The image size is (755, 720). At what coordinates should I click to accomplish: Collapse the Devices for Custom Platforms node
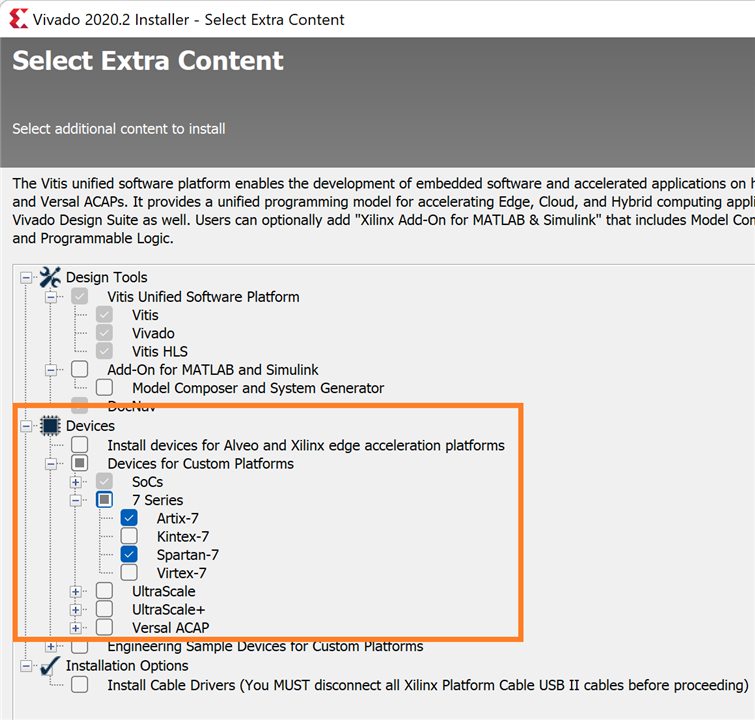pyautogui.click(x=51, y=464)
